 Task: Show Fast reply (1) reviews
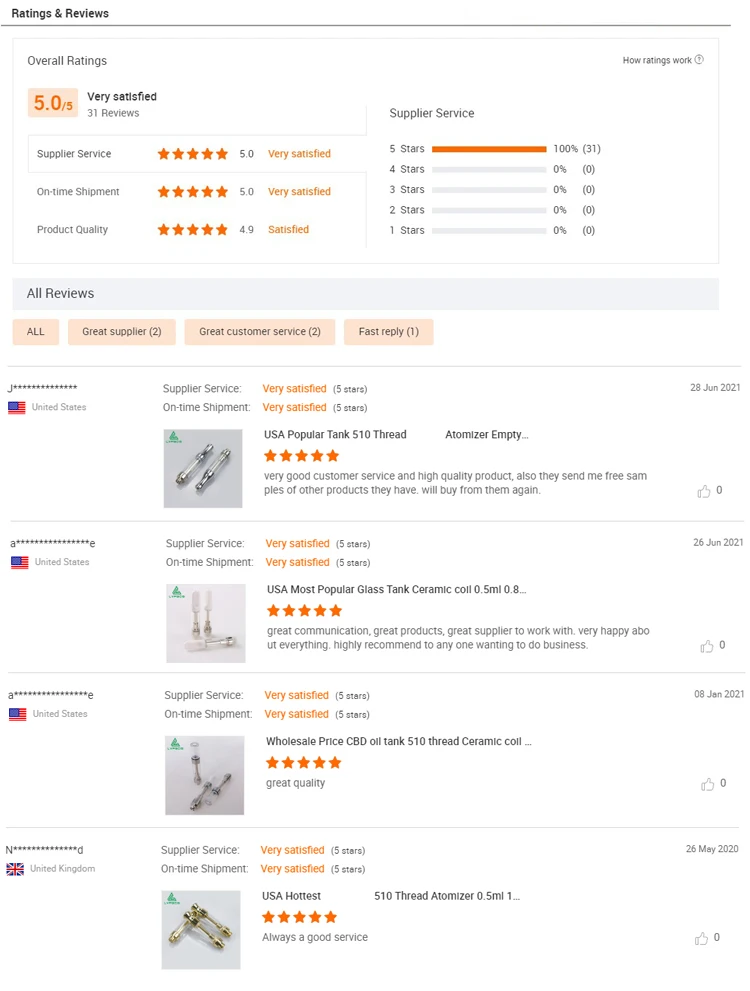click(x=388, y=332)
